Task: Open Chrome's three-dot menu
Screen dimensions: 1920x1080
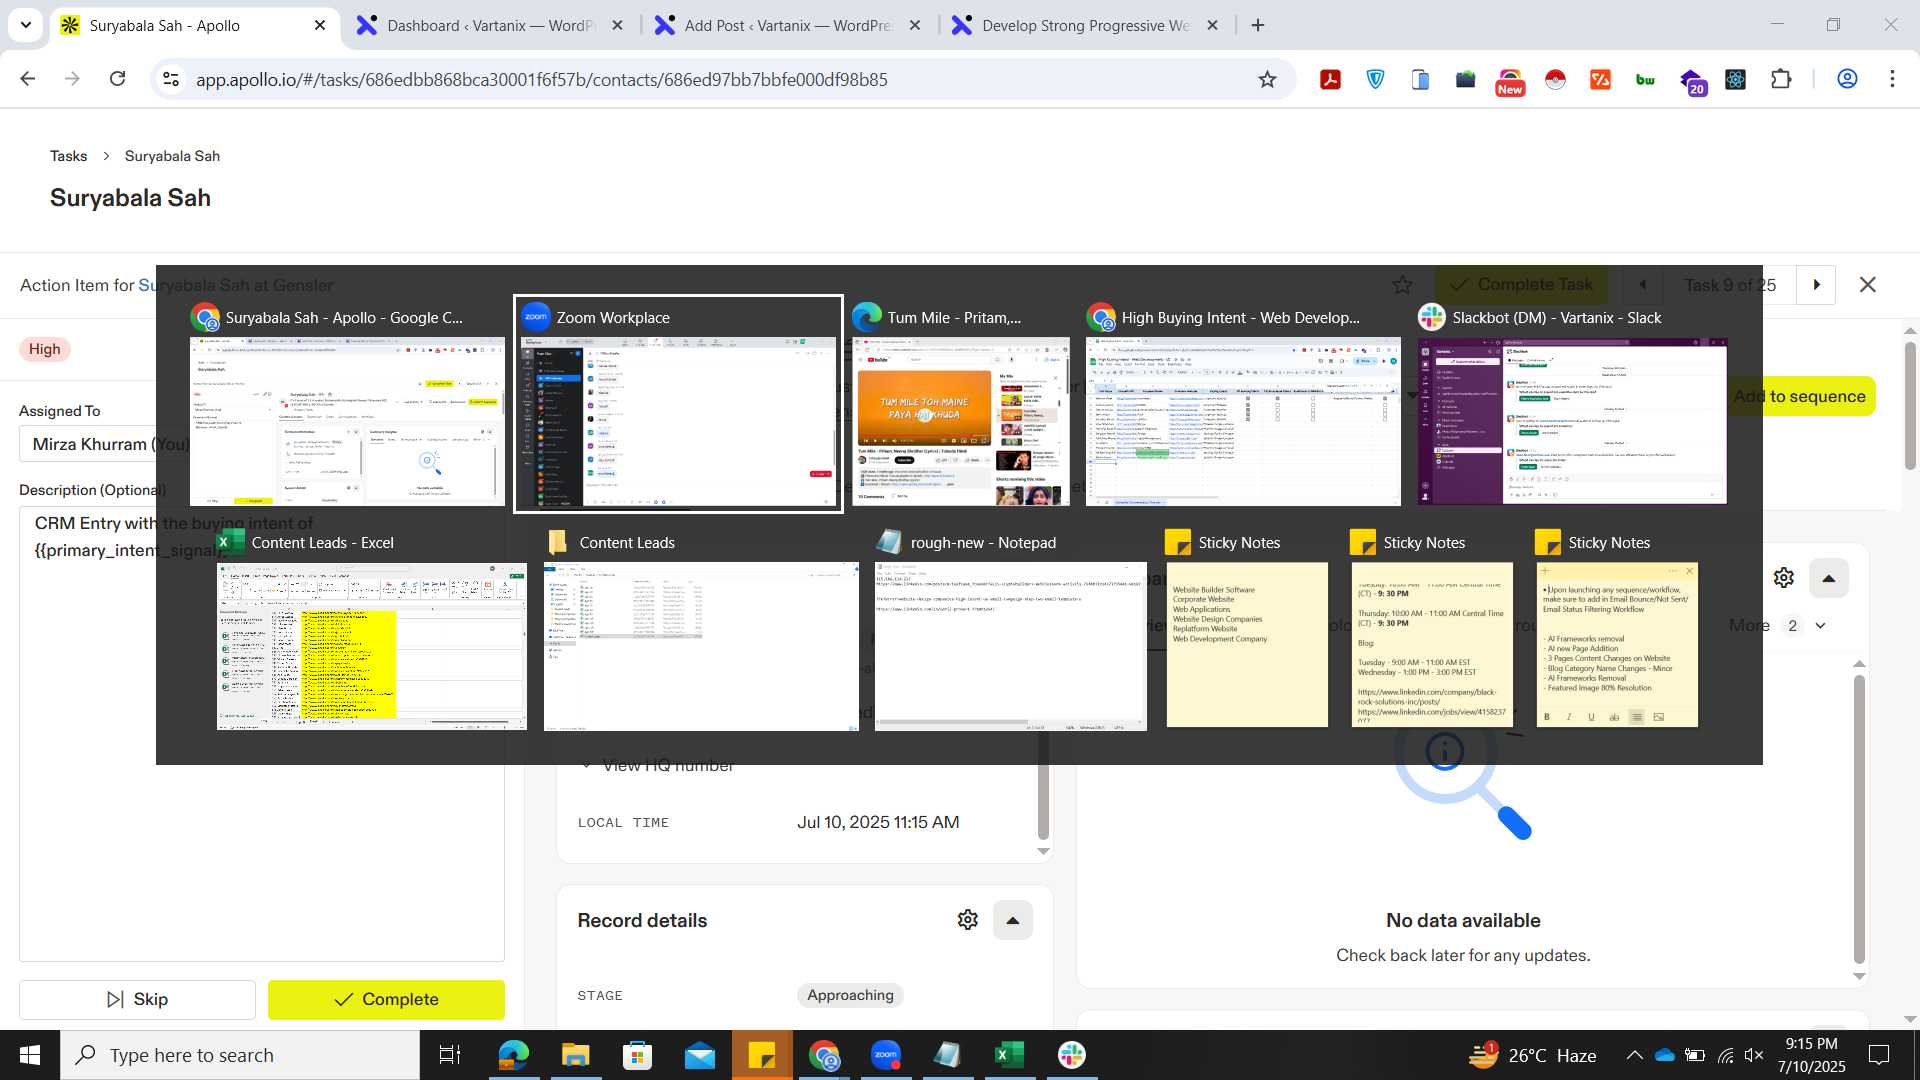Action: pos(1892,79)
